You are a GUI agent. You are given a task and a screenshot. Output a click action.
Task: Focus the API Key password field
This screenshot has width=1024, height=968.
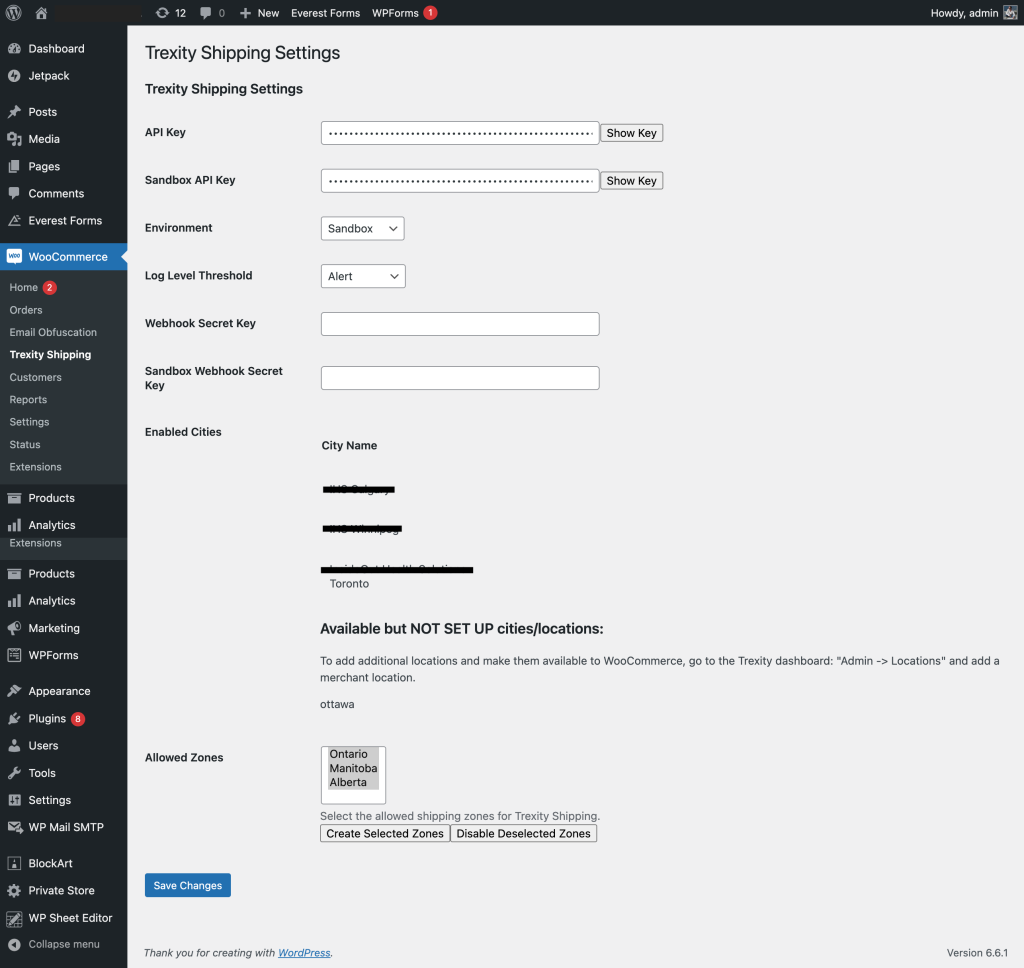[x=460, y=133]
